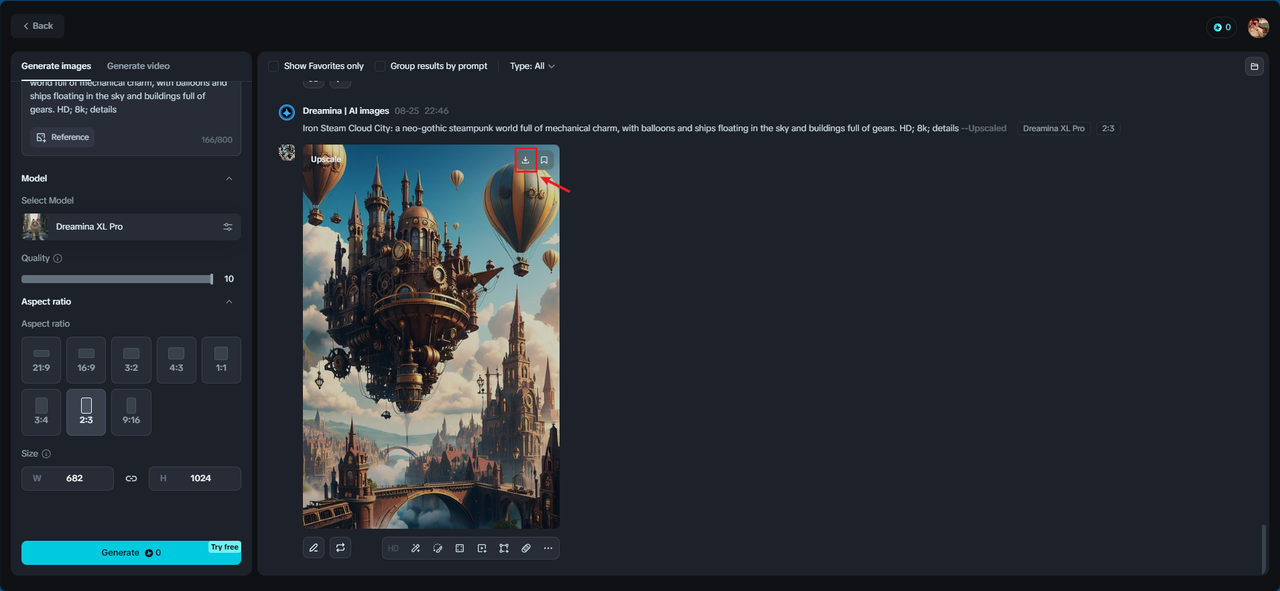
Task: Click the regenerate loop arrows icon
Action: (340, 548)
